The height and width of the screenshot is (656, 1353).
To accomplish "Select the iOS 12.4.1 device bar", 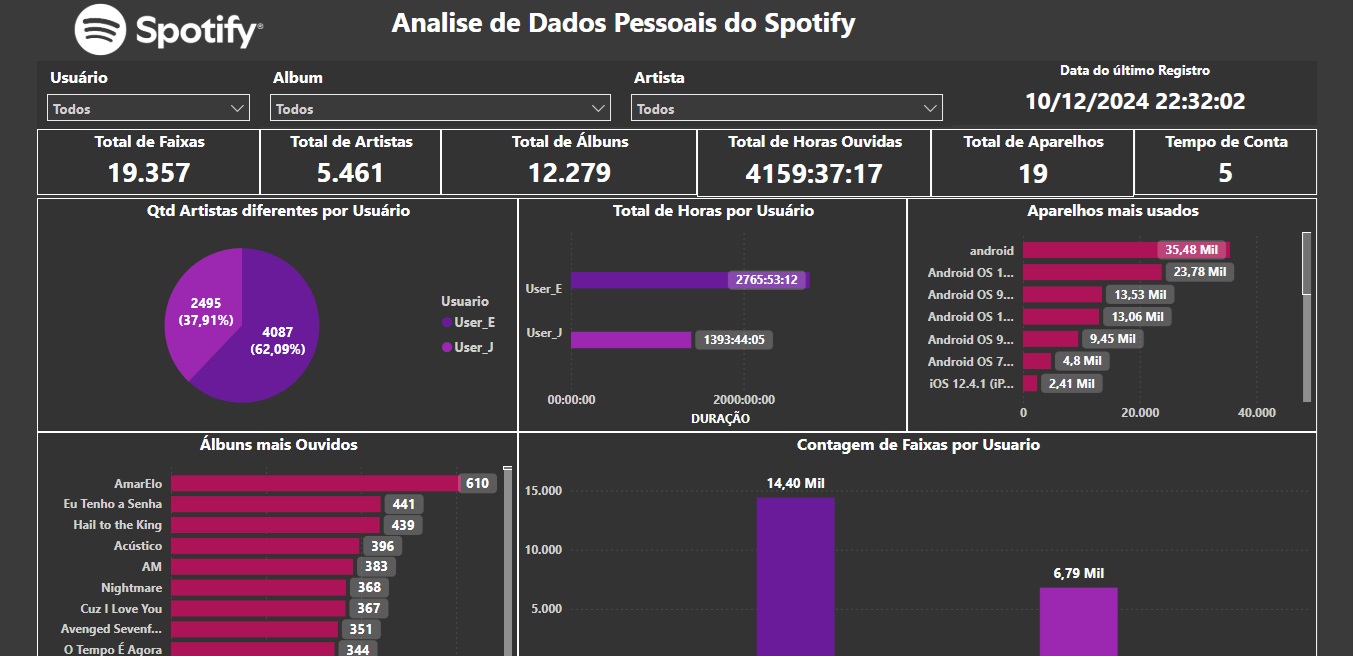I will tap(1030, 383).
